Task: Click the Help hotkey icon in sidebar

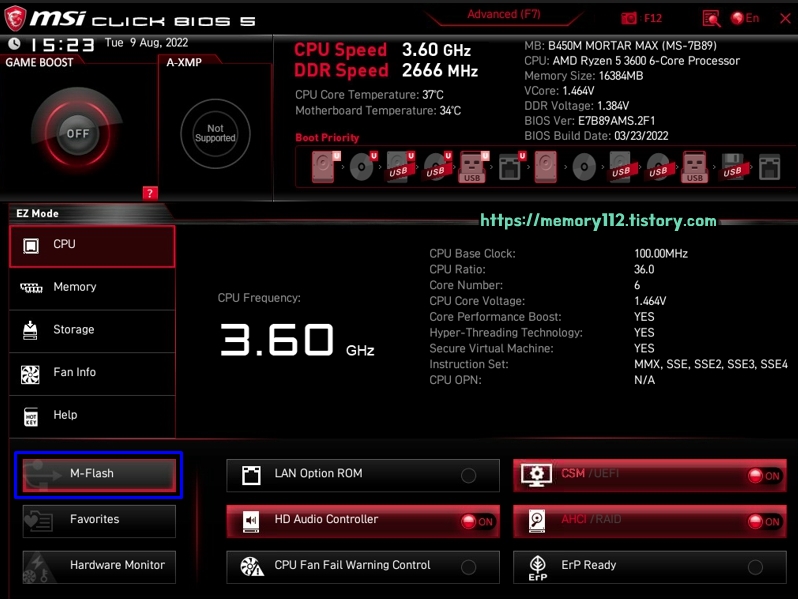Action: 31,417
